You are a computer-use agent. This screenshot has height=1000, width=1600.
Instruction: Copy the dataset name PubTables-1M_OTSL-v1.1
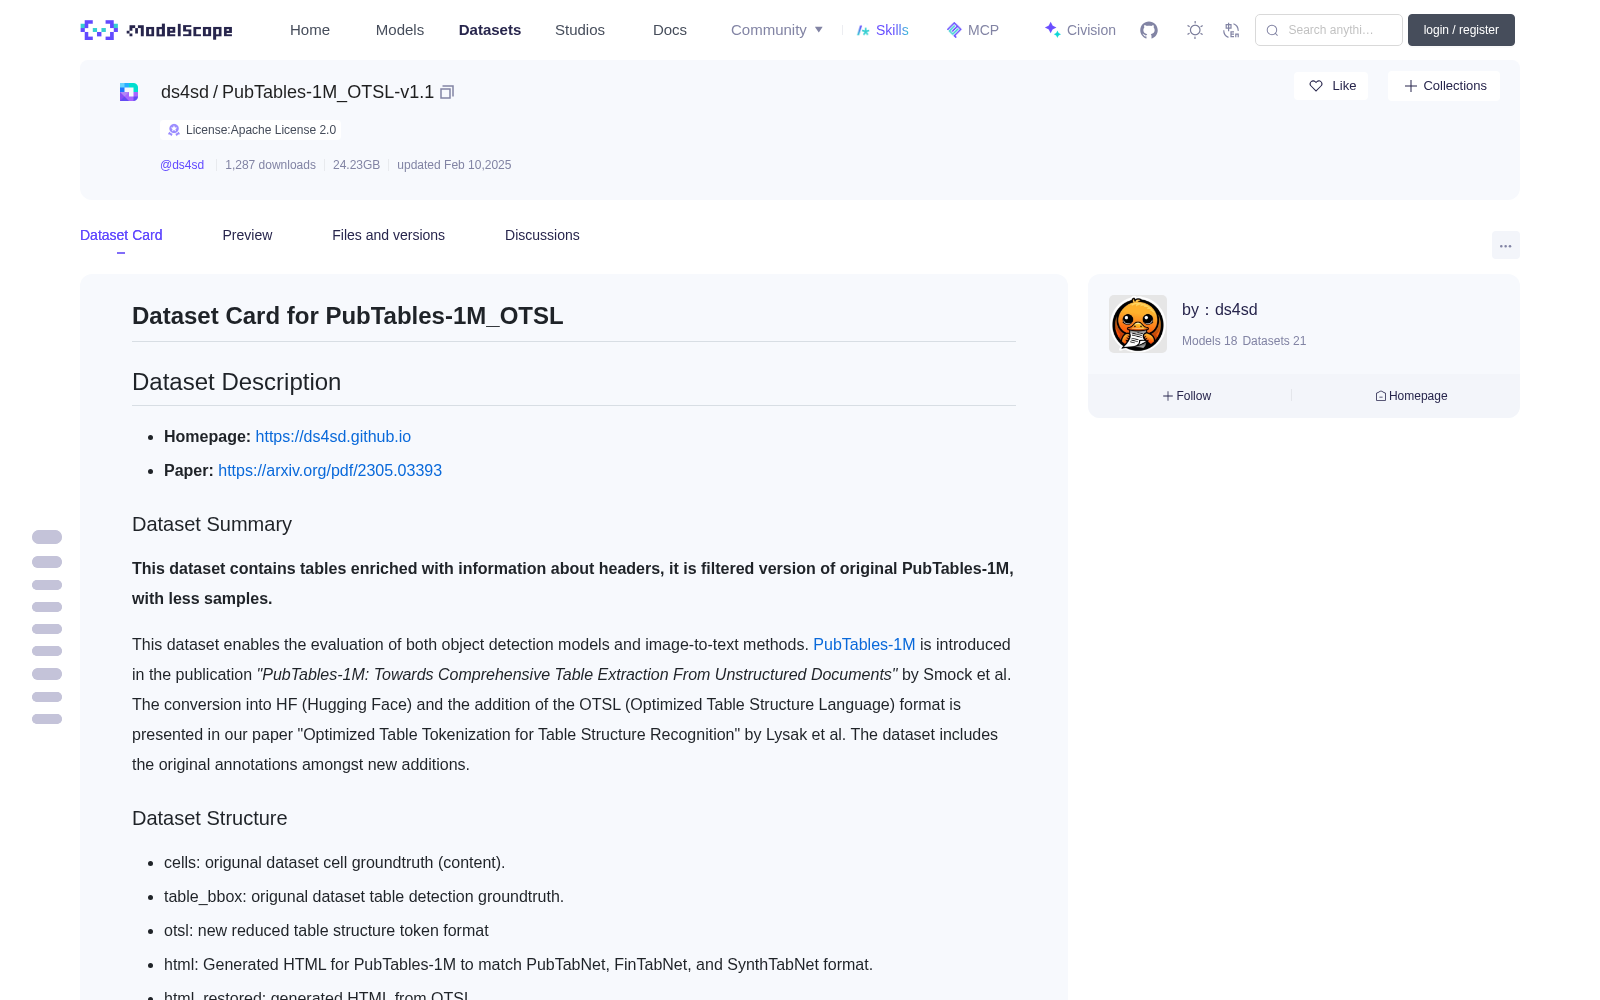pyautogui.click(x=447, y=92)
